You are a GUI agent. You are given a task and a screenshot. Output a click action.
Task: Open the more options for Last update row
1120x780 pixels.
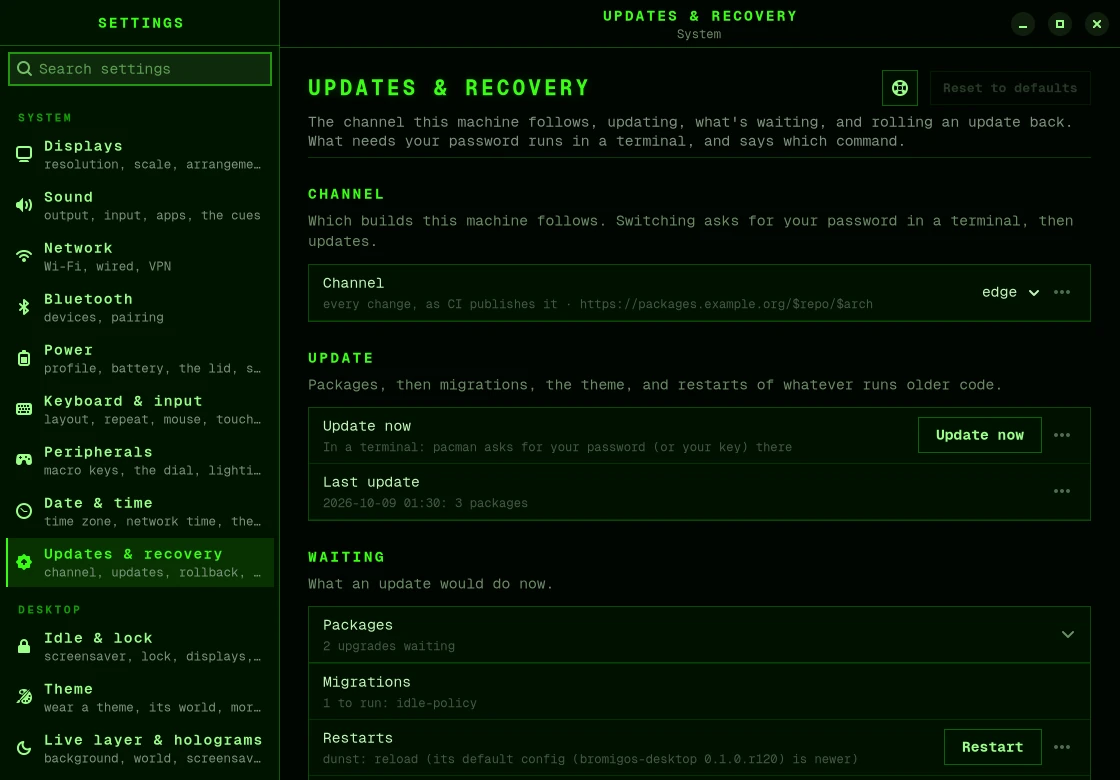(1062, 491)
